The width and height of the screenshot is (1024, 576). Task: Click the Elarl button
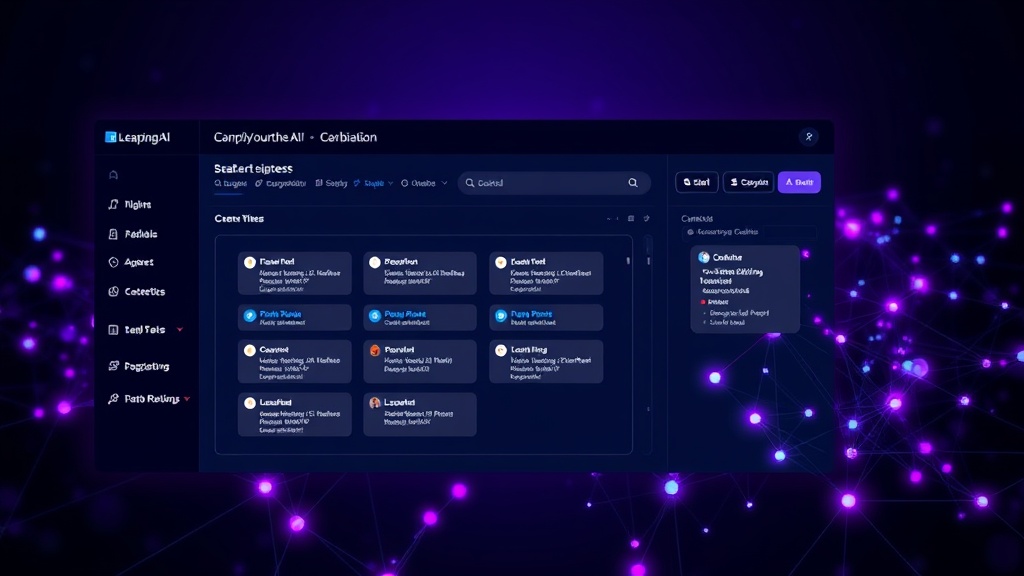click(x=697, y=182)
